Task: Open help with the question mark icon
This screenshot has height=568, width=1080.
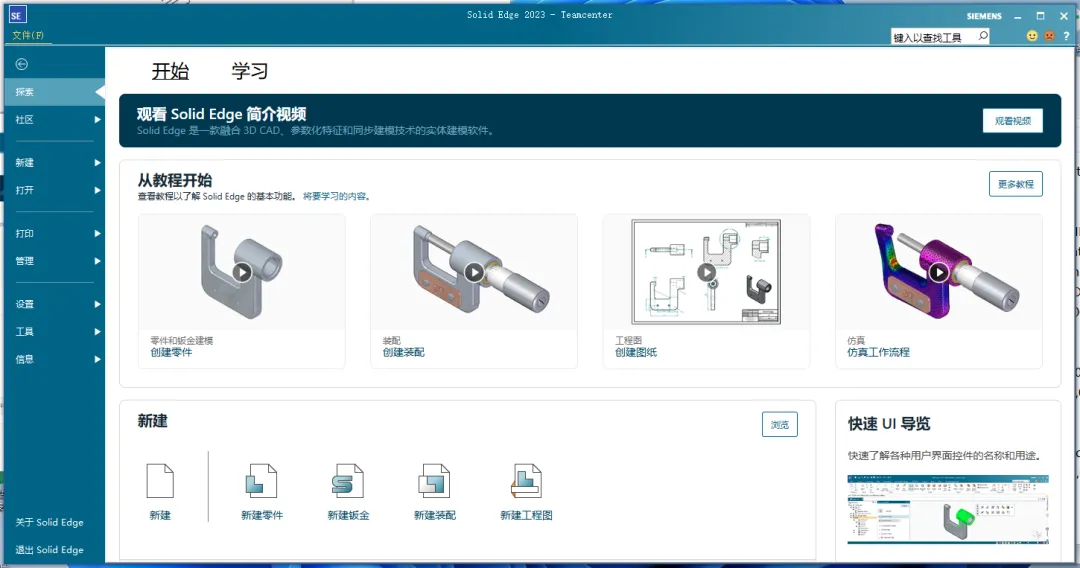Action: (1066, 36)
